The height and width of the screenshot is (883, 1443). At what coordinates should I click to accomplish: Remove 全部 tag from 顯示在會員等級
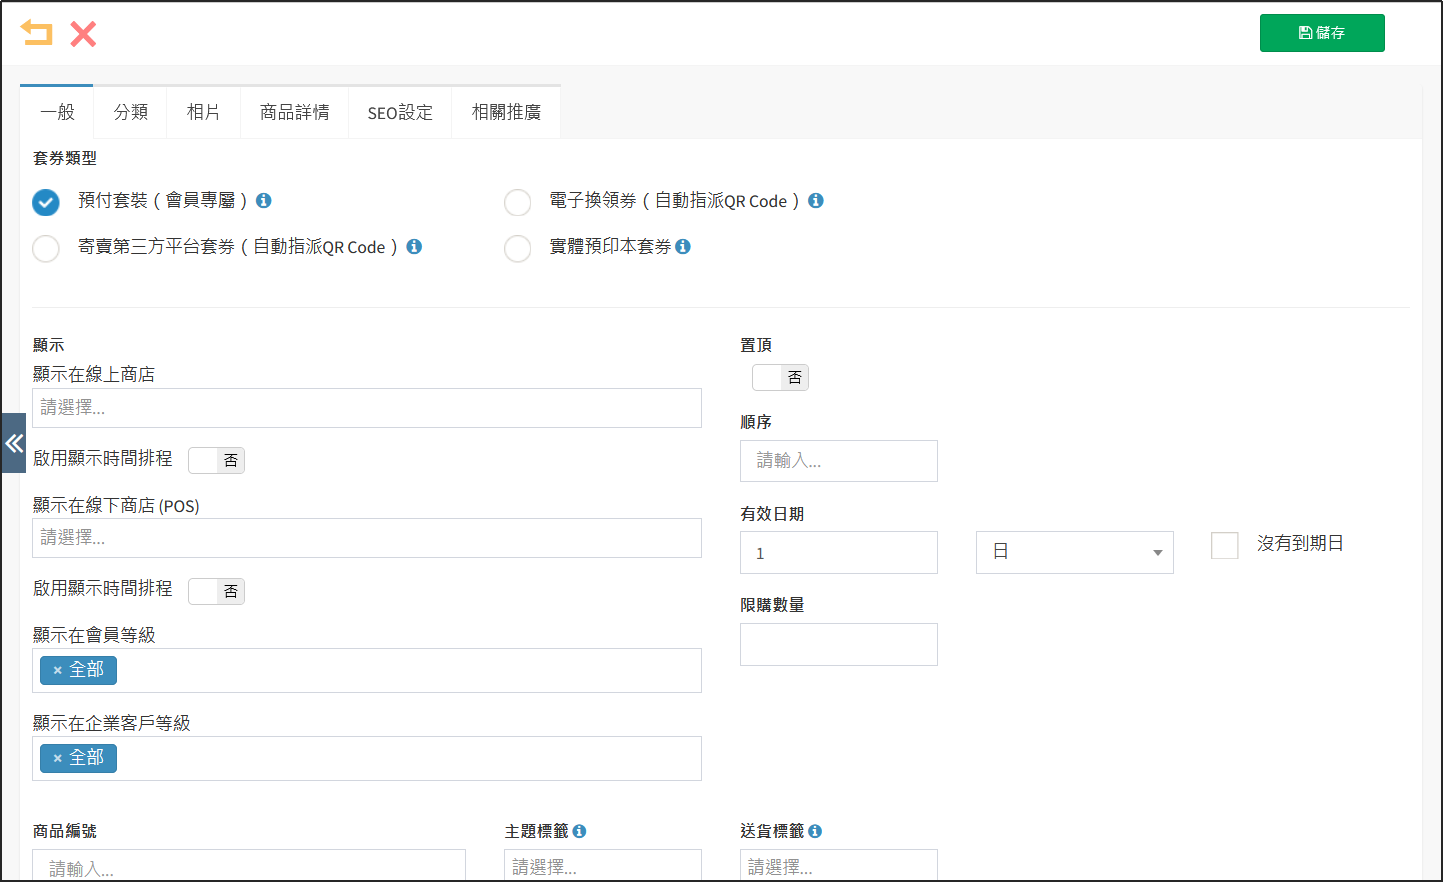(58, 671)
